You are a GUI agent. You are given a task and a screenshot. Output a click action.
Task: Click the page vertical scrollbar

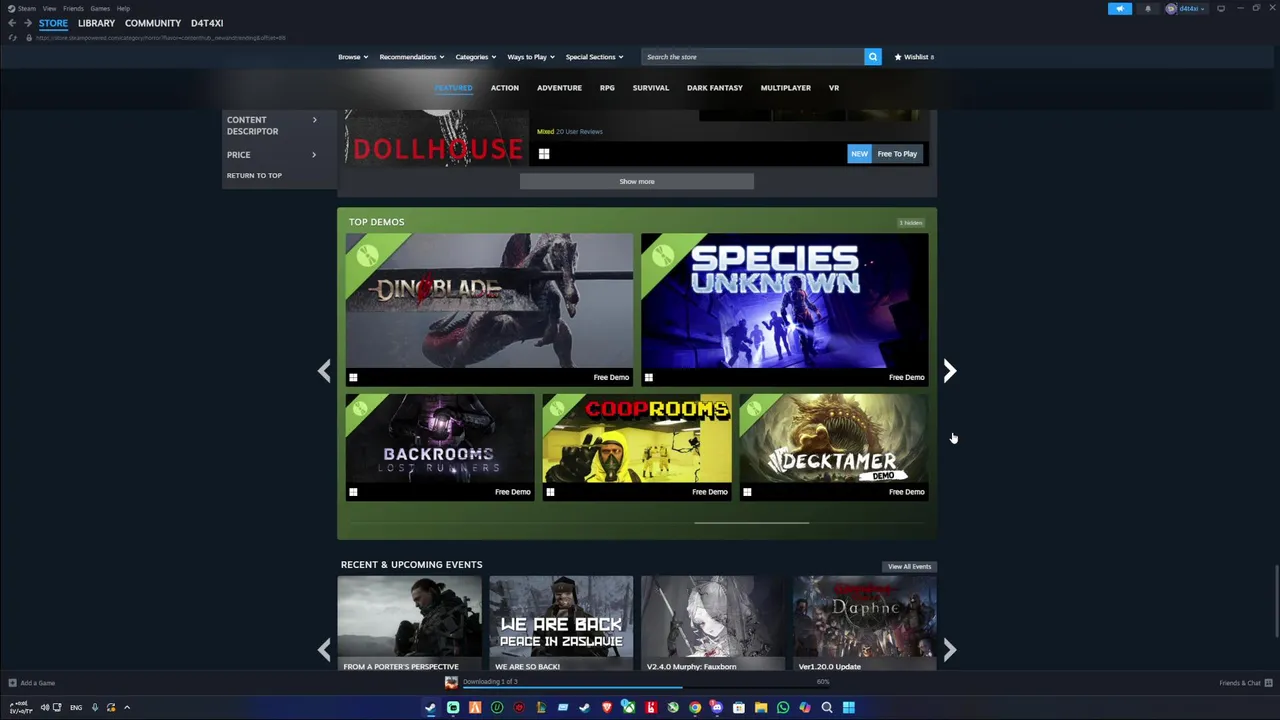tap(1276, 600)
